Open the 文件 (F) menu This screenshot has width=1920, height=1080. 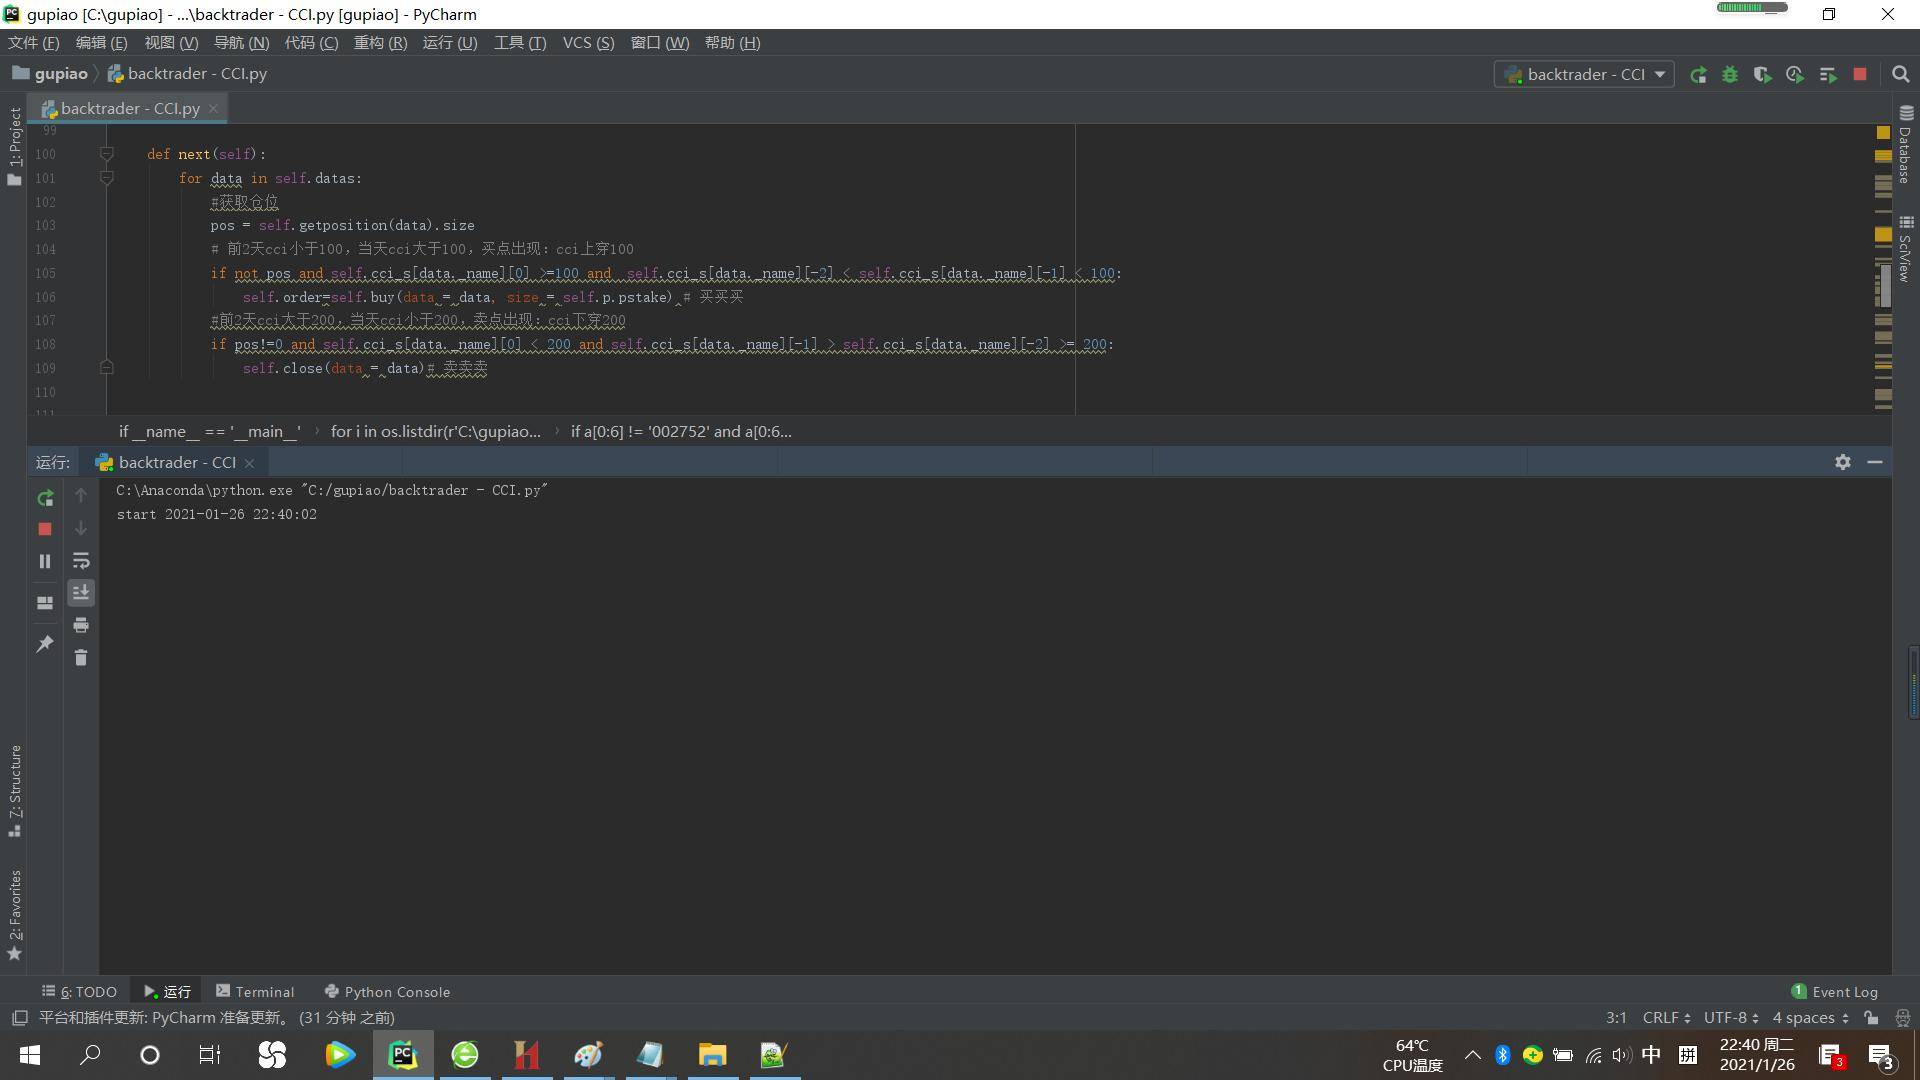tap(34, 43)
